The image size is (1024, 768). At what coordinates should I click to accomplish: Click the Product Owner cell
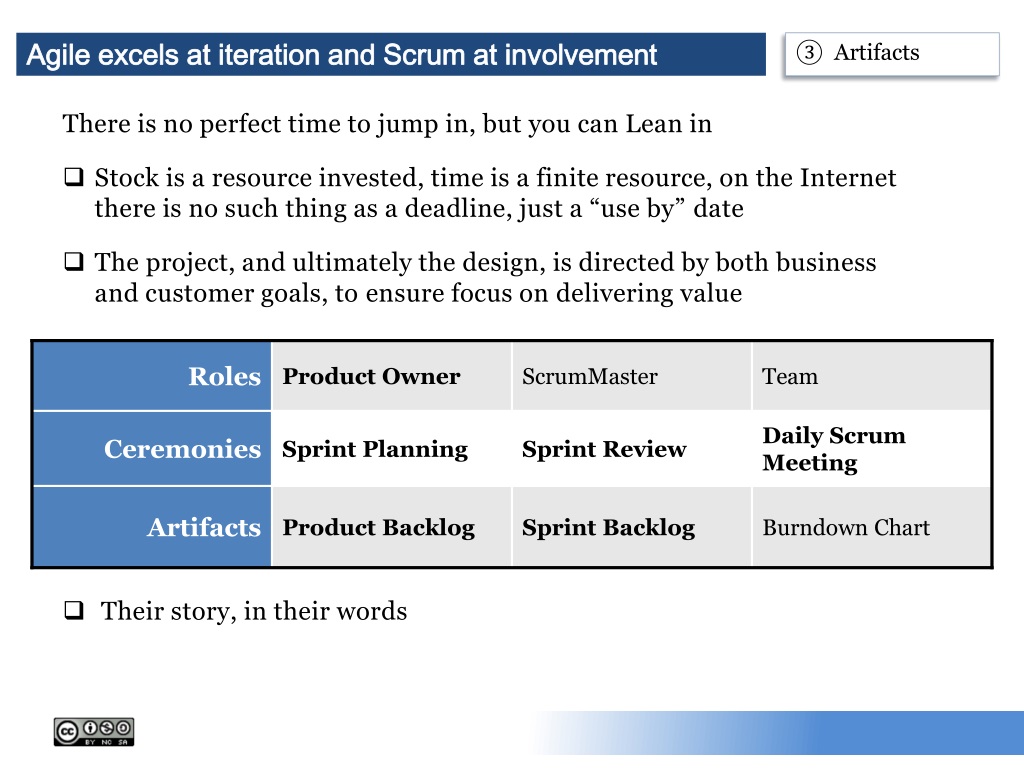[x=391, y=376]
